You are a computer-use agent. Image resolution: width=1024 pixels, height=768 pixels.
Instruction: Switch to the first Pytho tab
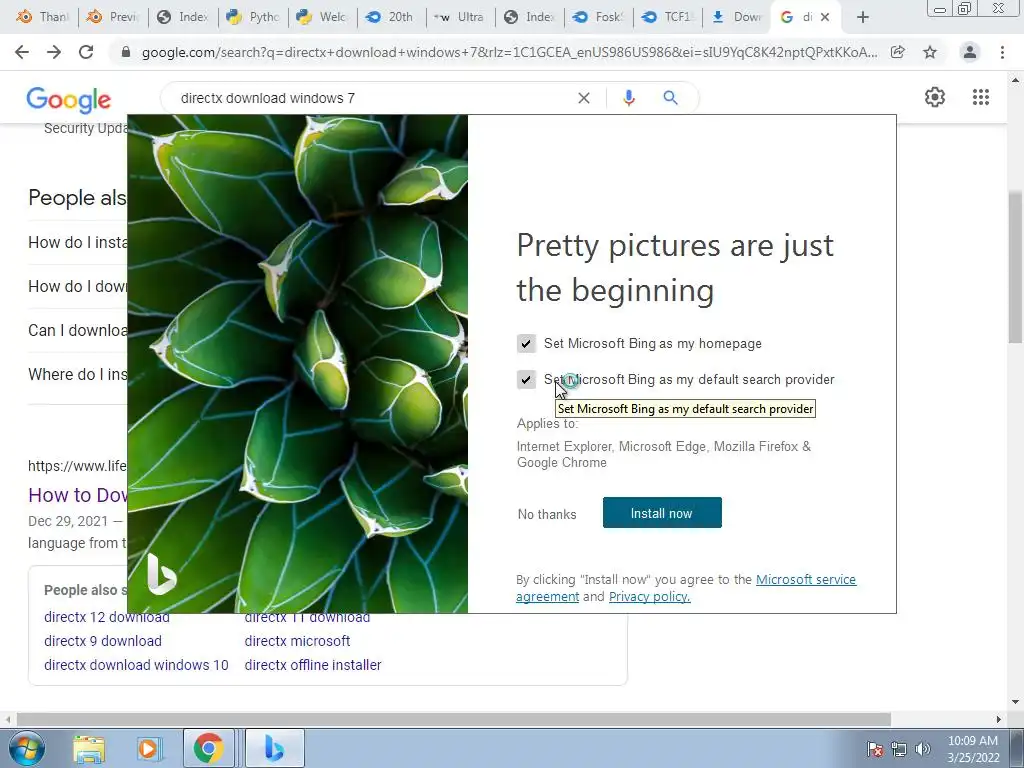(253, 17)
